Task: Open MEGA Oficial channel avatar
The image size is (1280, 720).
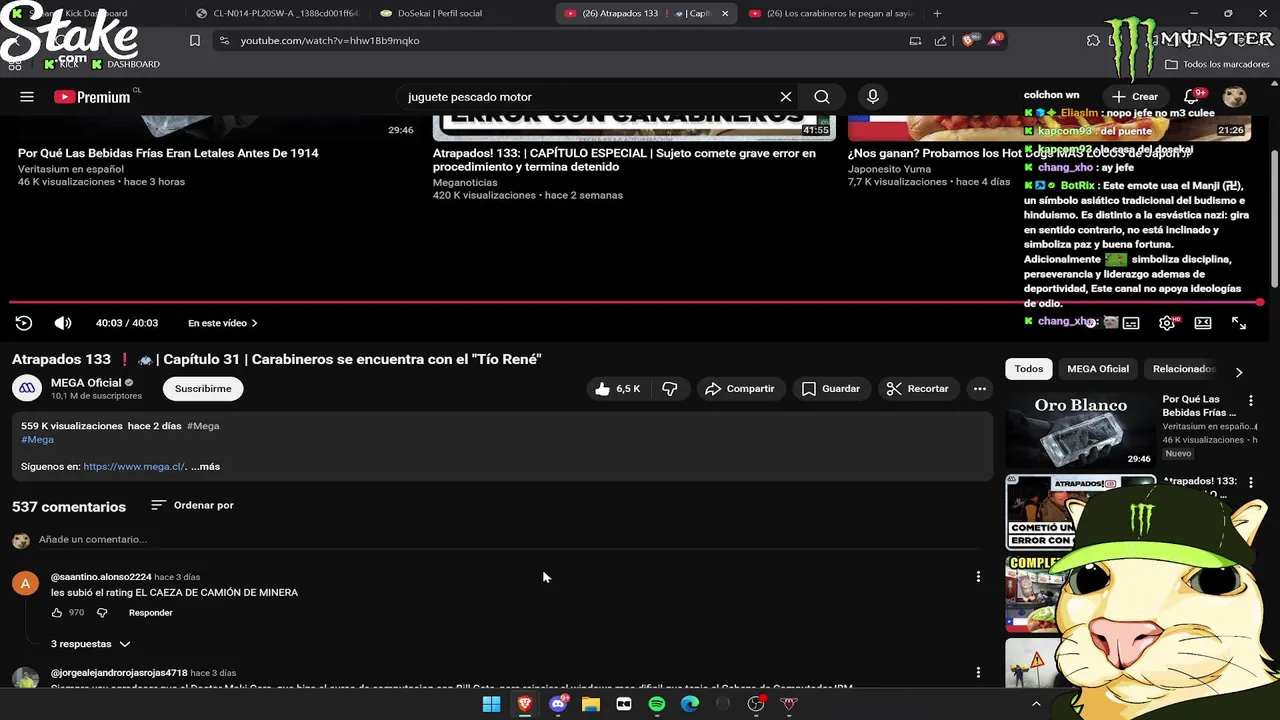Action: click(27, 388)
